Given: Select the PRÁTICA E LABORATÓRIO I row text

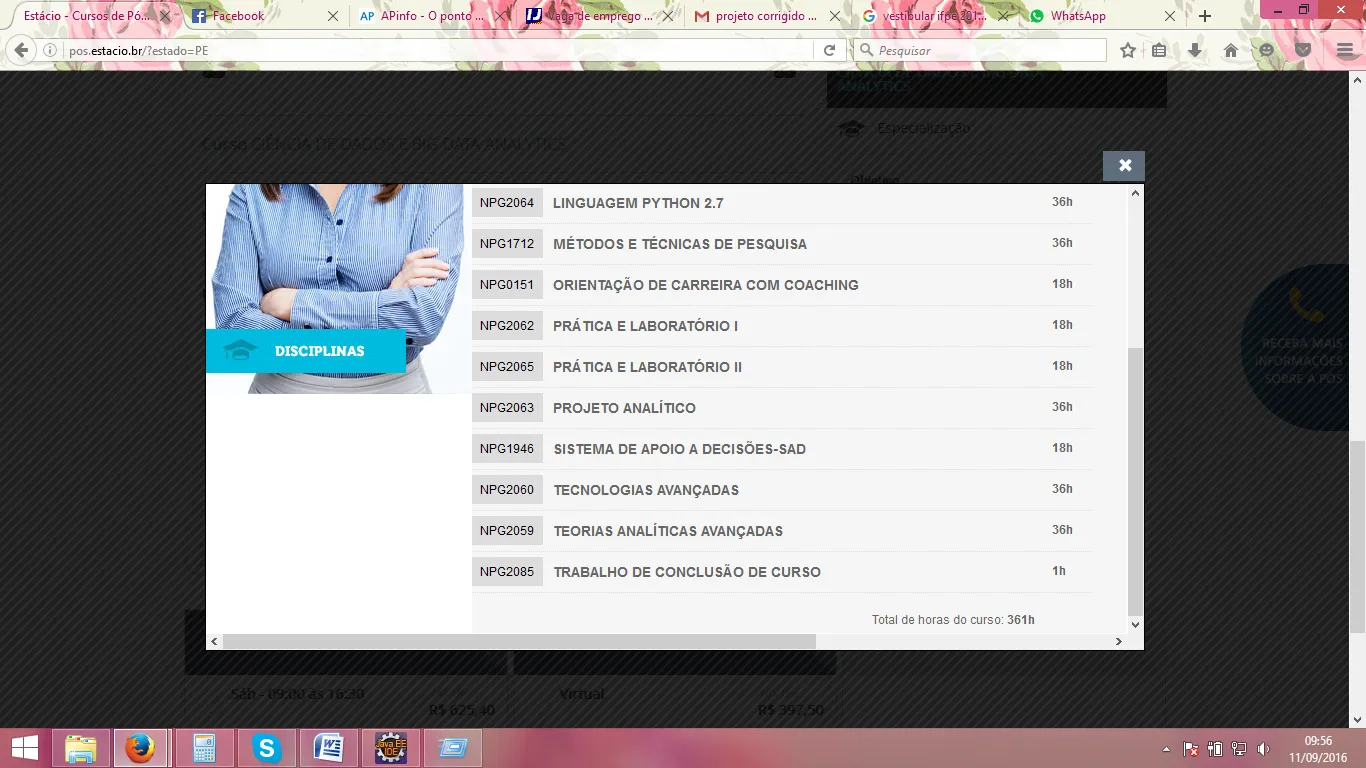Looking at the screenshot, I should coord(646,326).
